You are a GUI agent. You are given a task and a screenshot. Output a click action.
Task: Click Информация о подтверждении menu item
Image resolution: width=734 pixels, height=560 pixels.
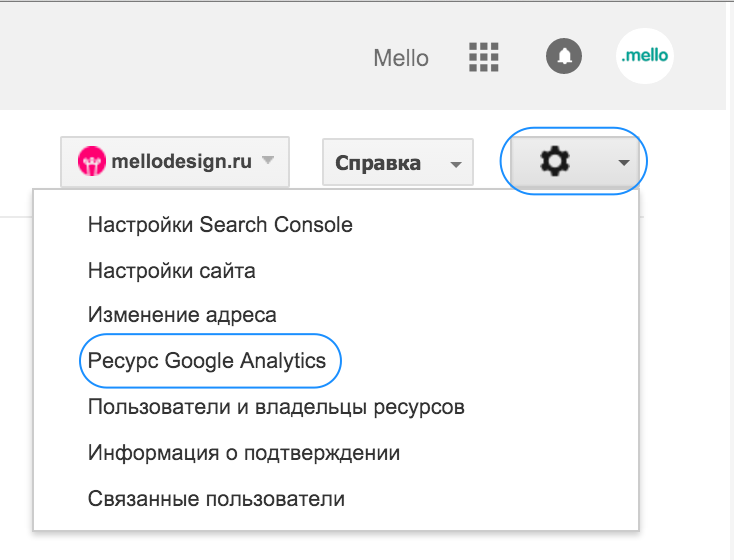click(244, 453)
